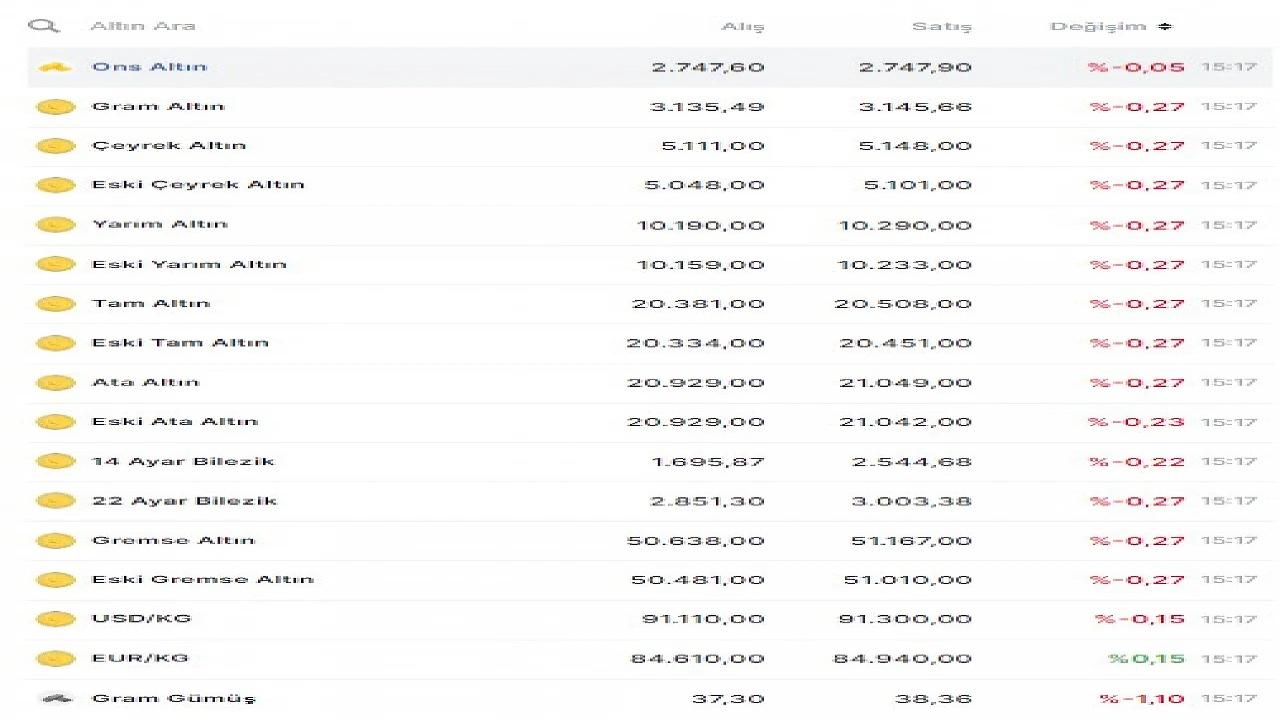This screenshot has width=1280, height=720.
Task: Click the Eski Tam Altın buy price 20.334,00
Action: pyautogui.click(x=696, y=344)
